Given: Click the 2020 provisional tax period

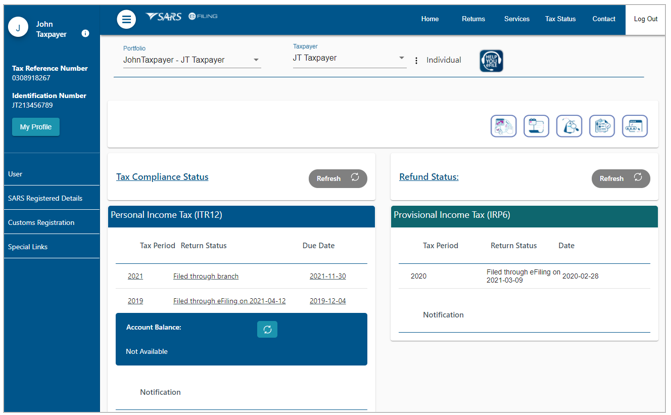Looking at the screenshot, I should 419,276.
